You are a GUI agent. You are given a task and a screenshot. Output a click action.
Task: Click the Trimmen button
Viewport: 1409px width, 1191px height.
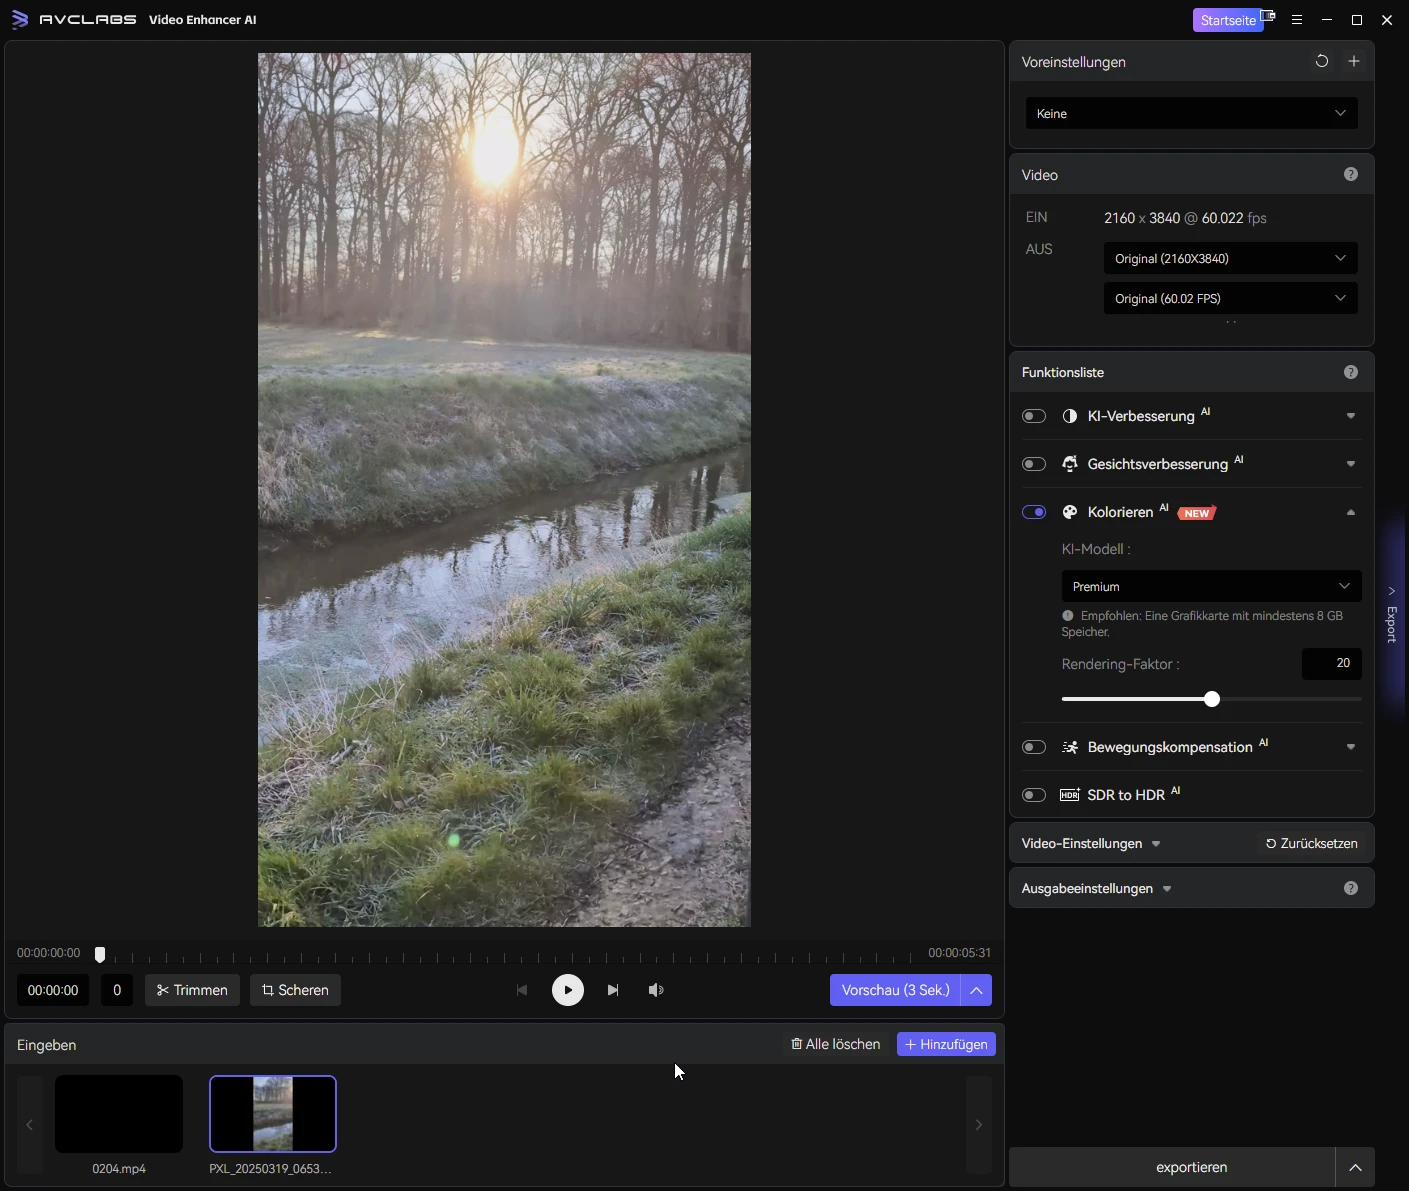click(x=192, y=990)
